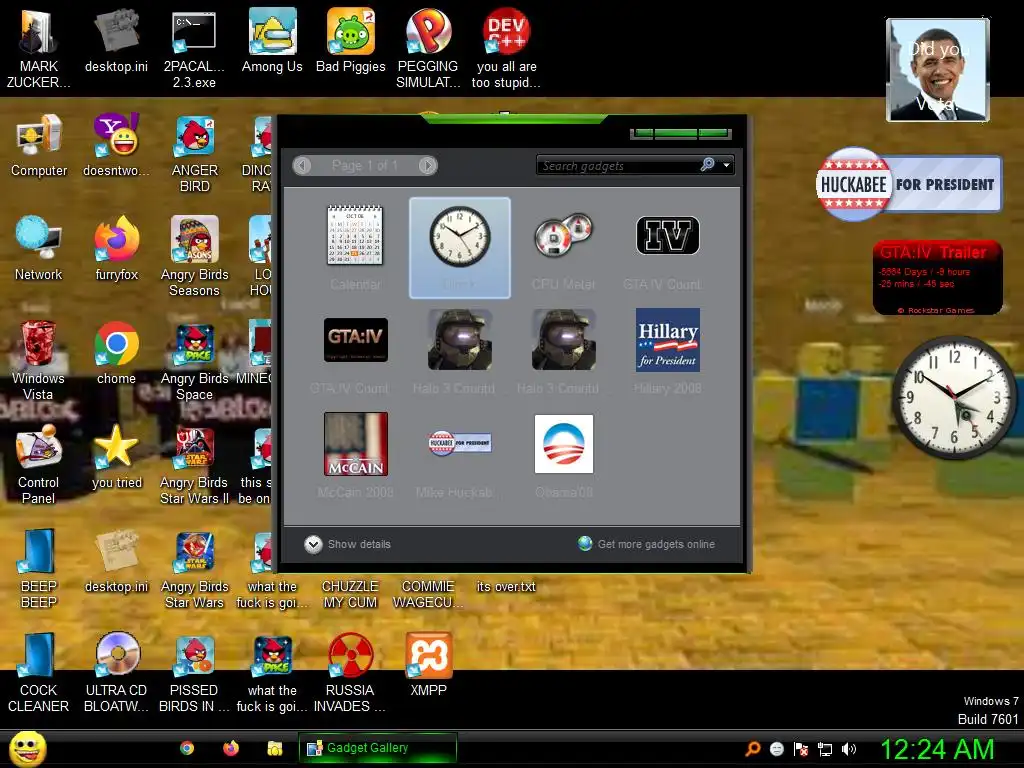The width and height of the screenshot is (1024, 768).
Task: Click the GTA:IV Trailer countdown gadget
Action: click(x=937, y=278)
